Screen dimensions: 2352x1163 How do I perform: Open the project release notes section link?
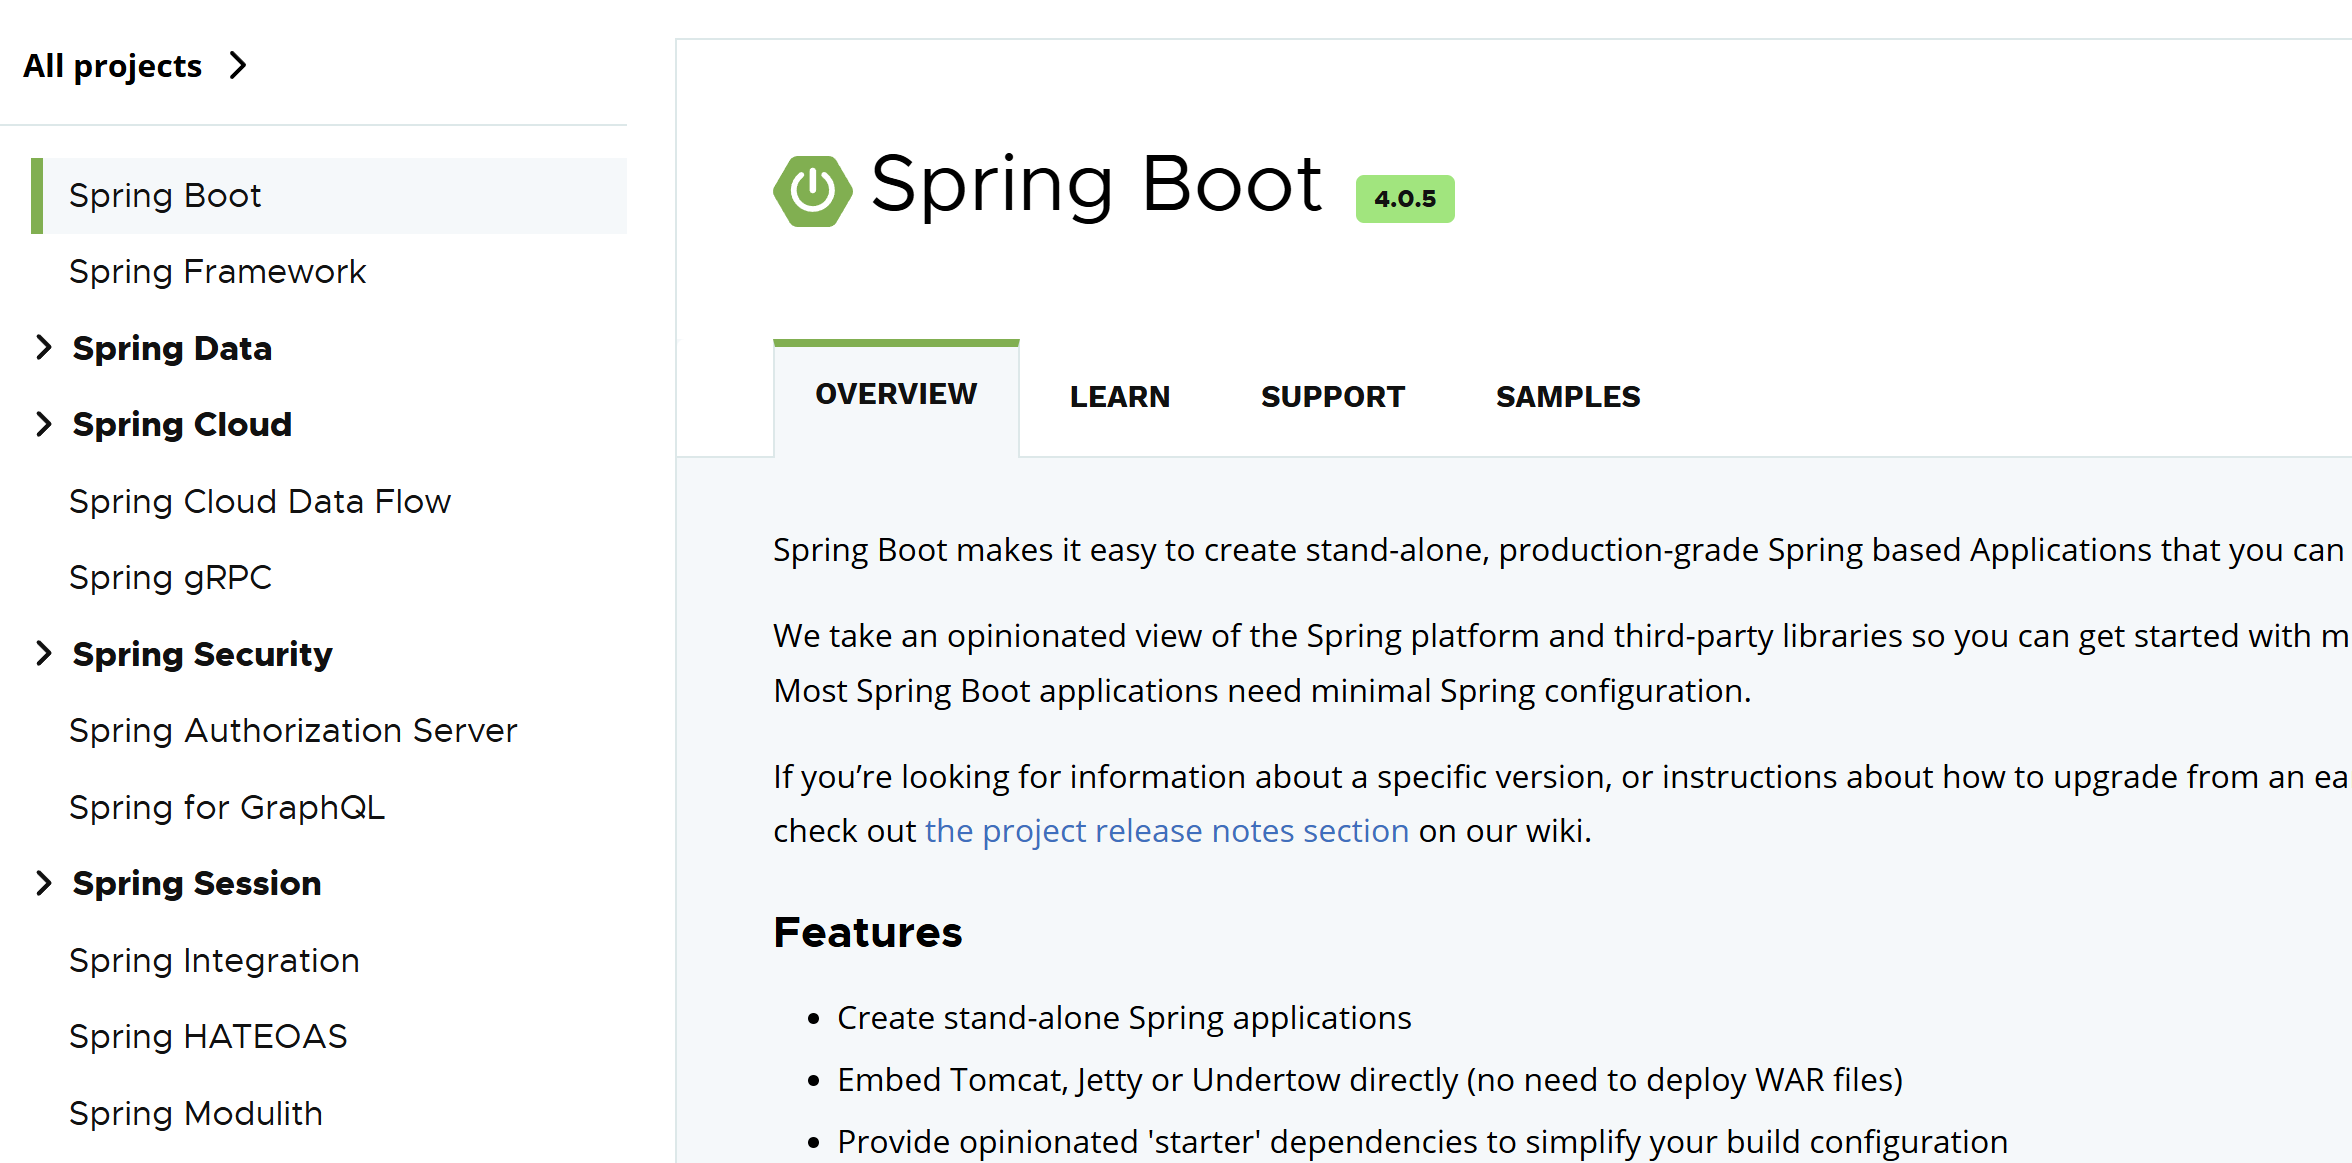click(x=1166, y=831)
